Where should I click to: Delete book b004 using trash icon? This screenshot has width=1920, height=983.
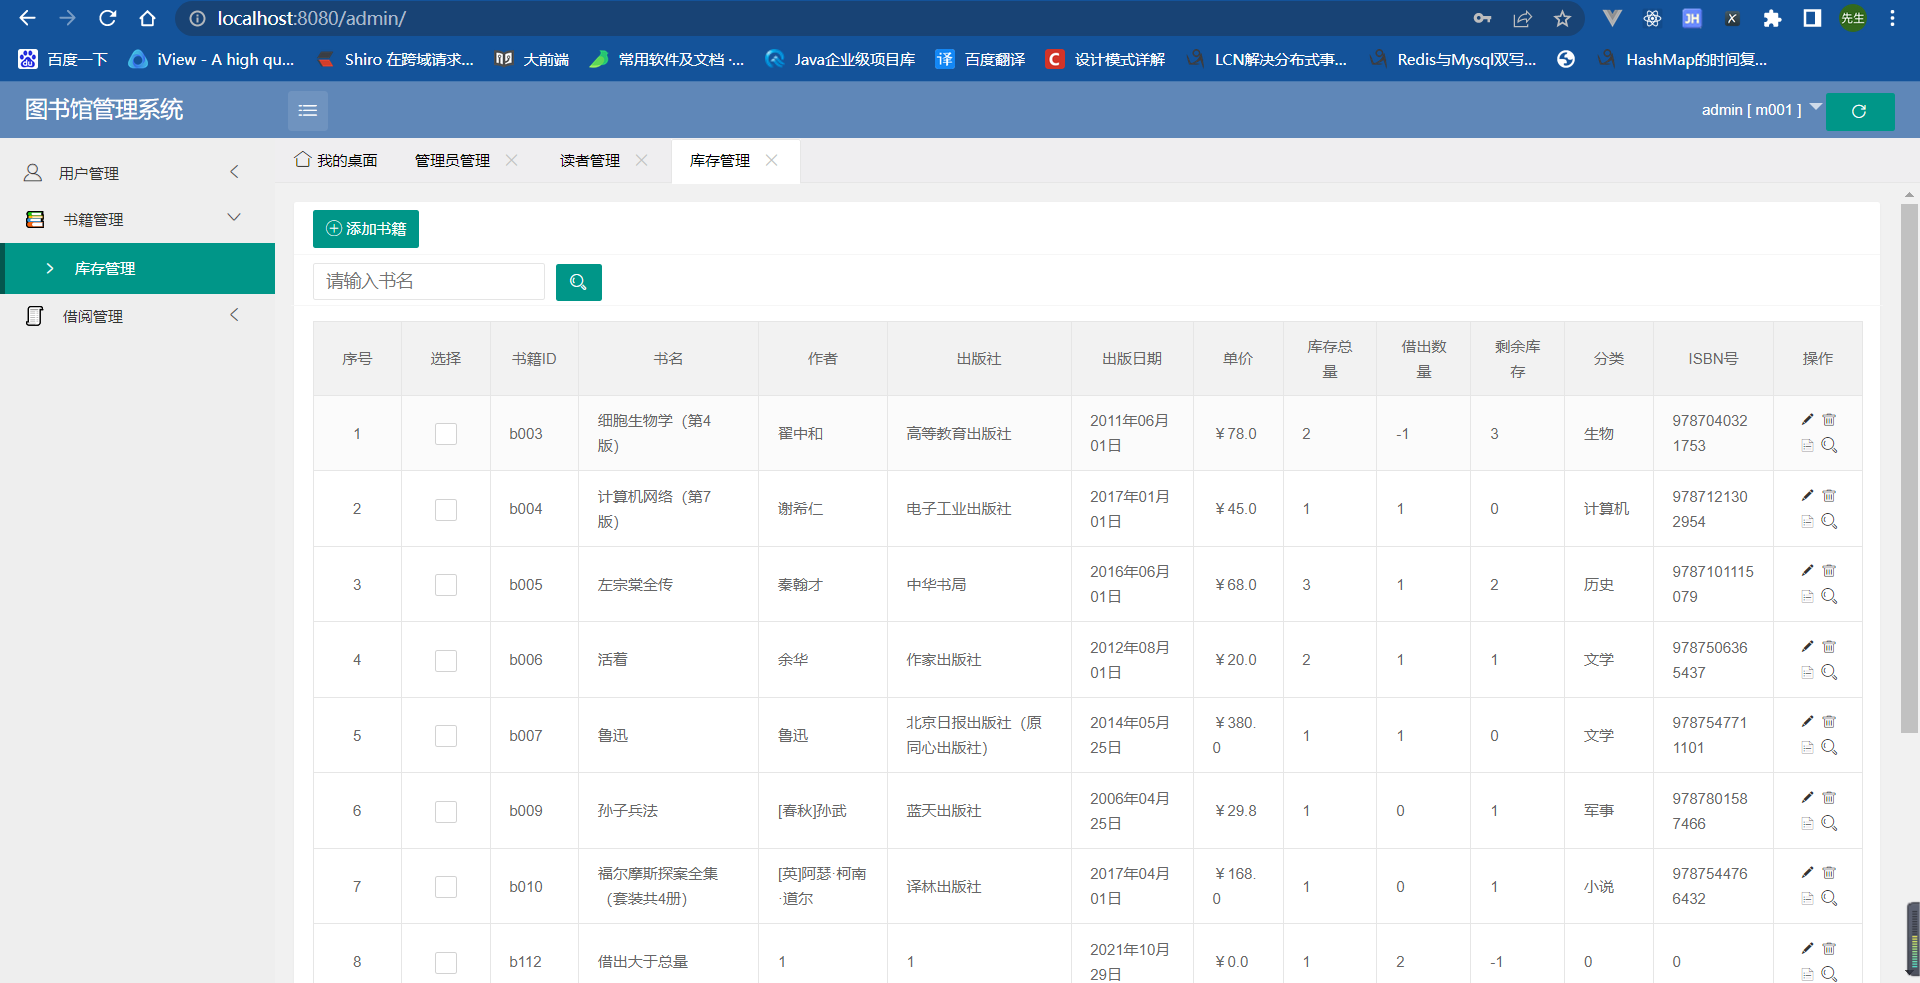1829,496
